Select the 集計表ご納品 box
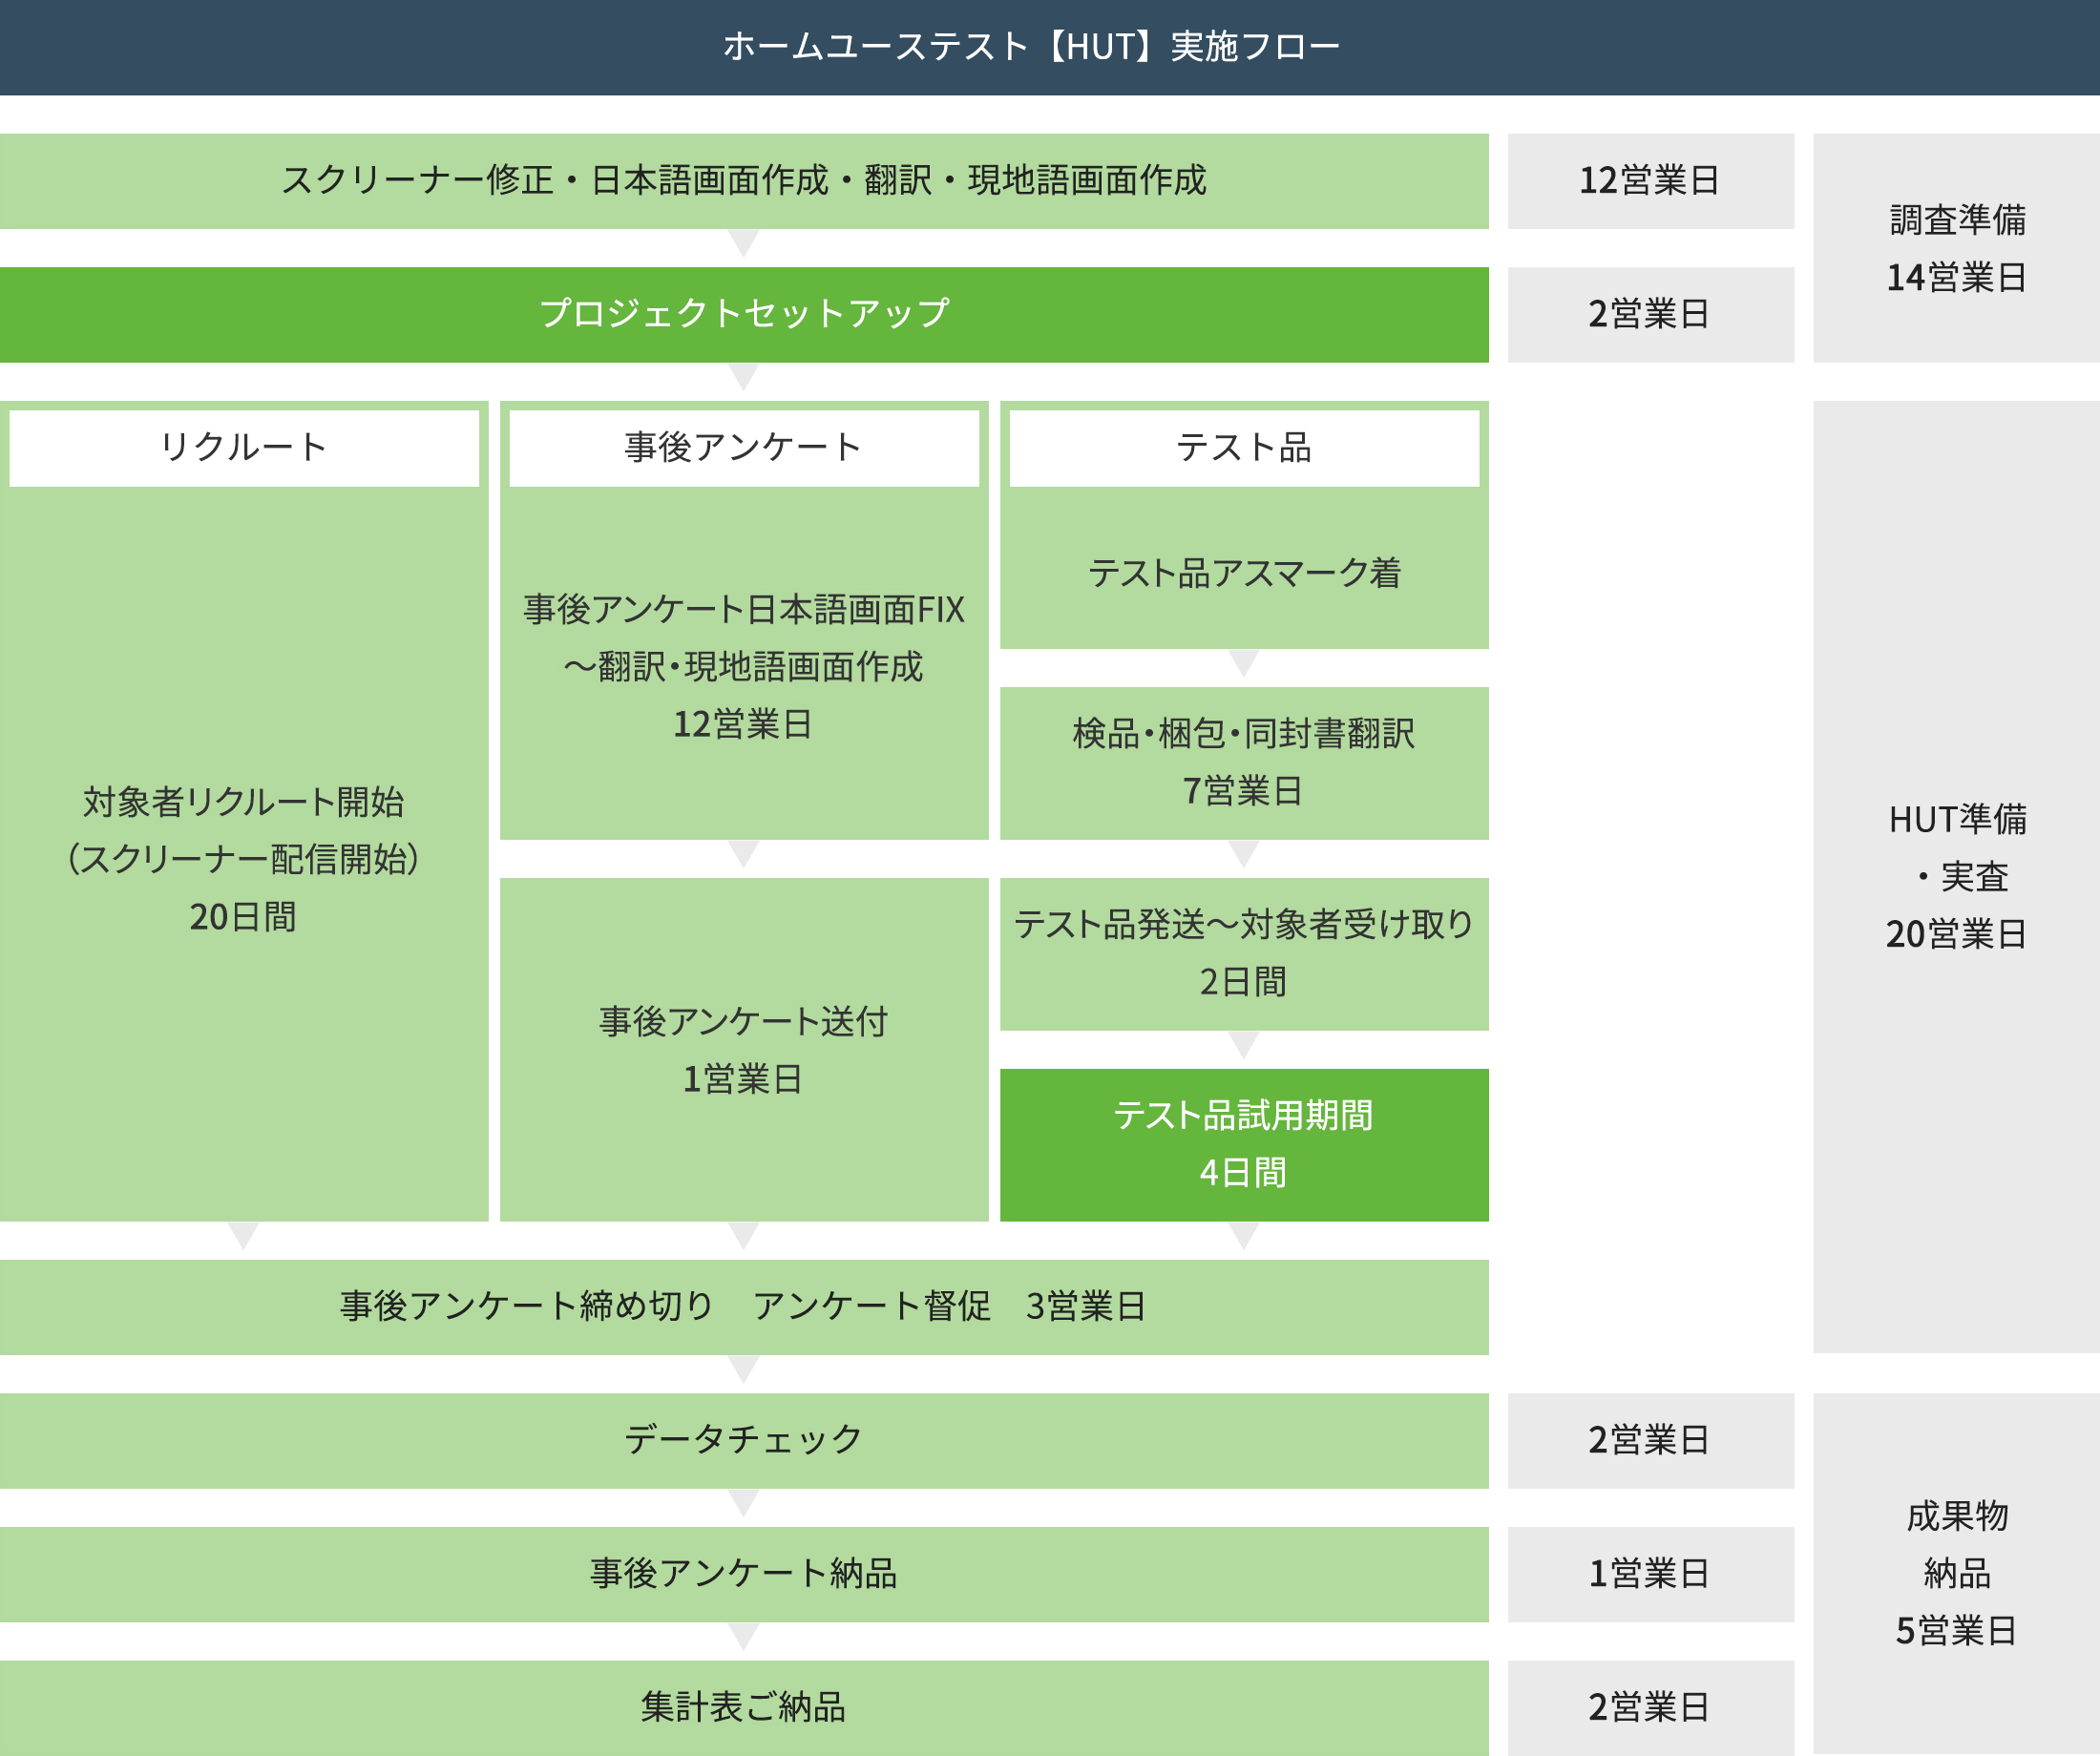This screenshot has height=1756, width=2100. [745, 1708]
